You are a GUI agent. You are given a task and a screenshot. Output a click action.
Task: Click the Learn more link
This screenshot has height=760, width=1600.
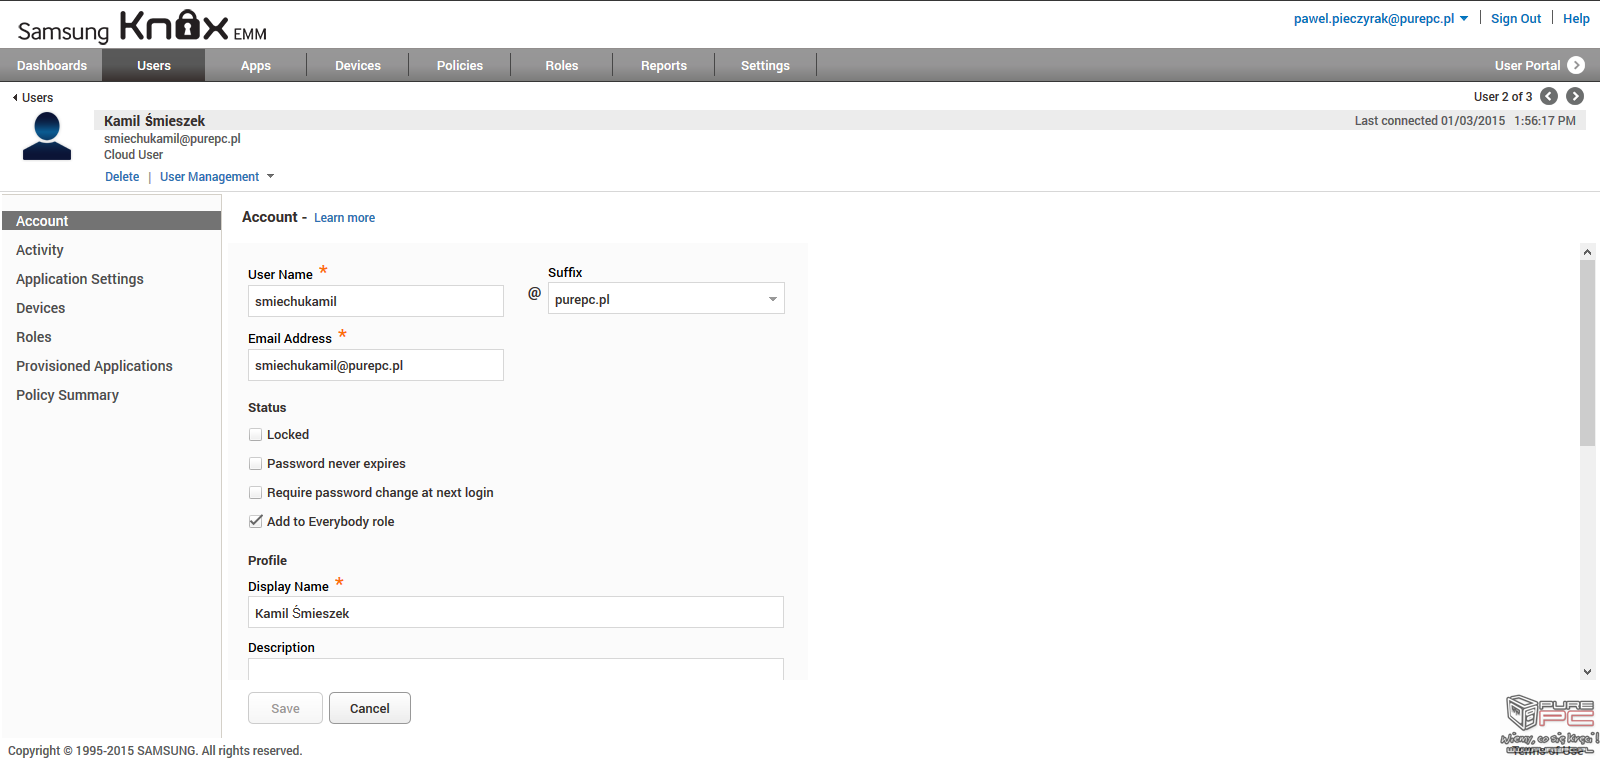pyautogui.click(x=344, y=218)
